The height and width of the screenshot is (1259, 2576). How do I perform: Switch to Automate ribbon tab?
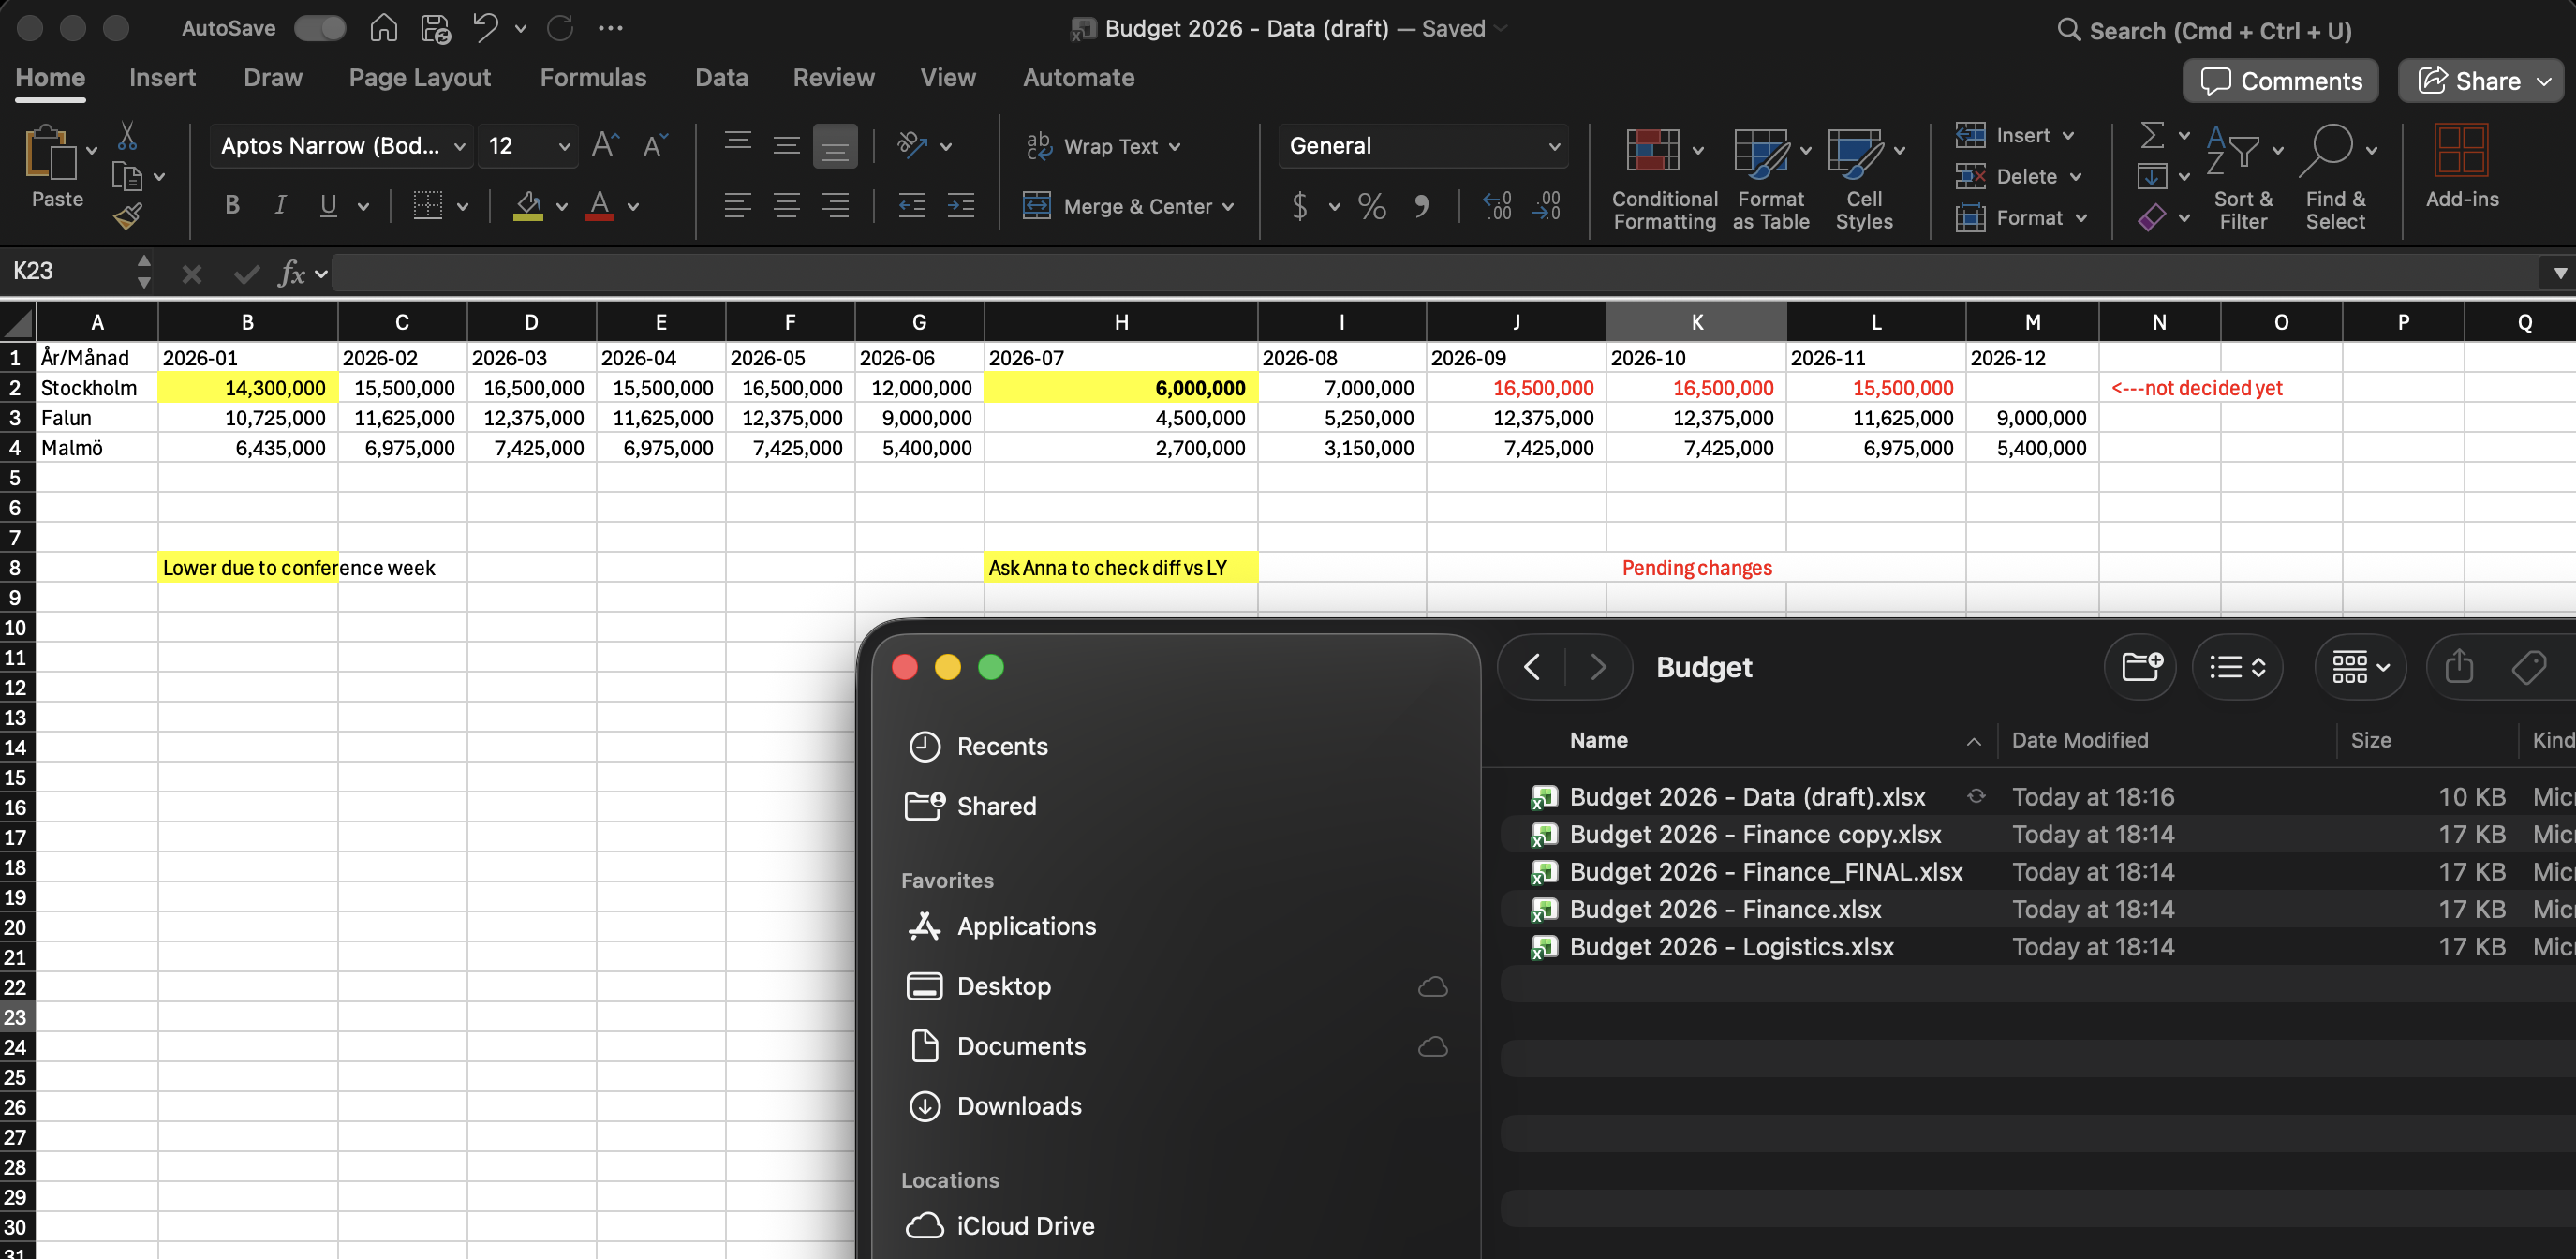click(x=1078, y=78)
